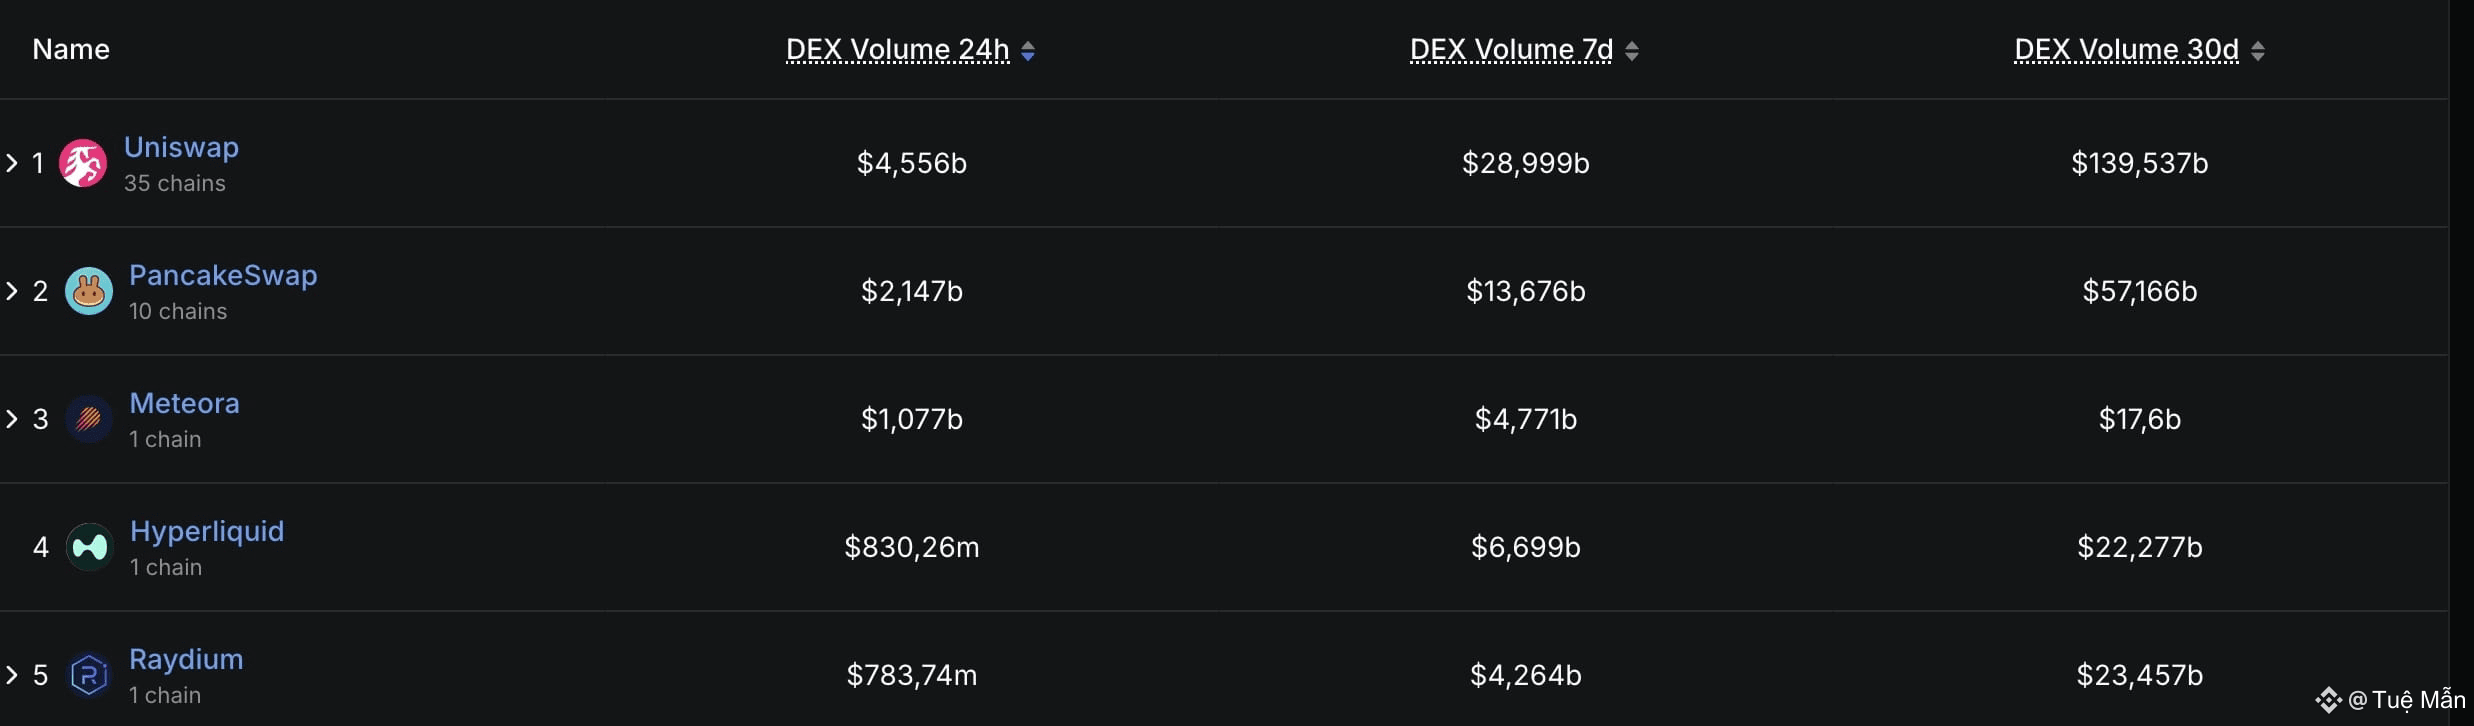
Task: Click the Raydium logo icon
Action: 89,675
